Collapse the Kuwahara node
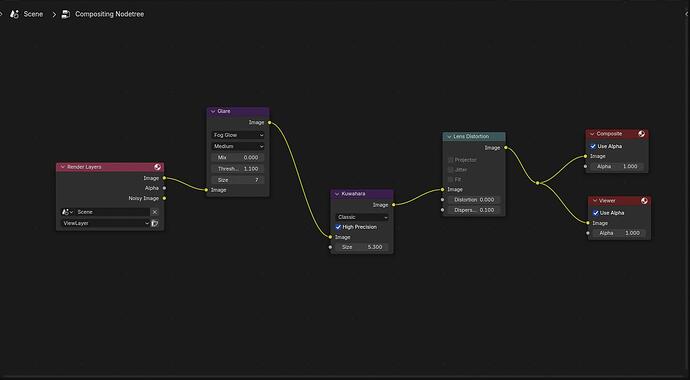This screenshot has width=690, height=380. click(x=337, y=194)
